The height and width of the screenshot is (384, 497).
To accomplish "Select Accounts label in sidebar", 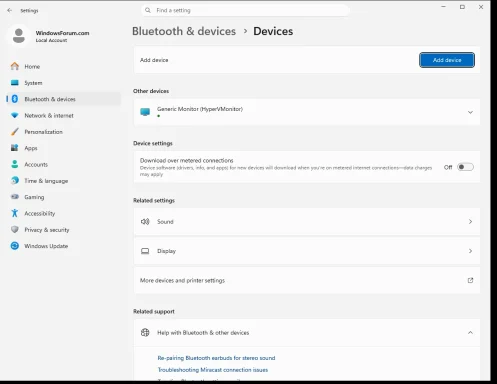I will coord(36,164).
